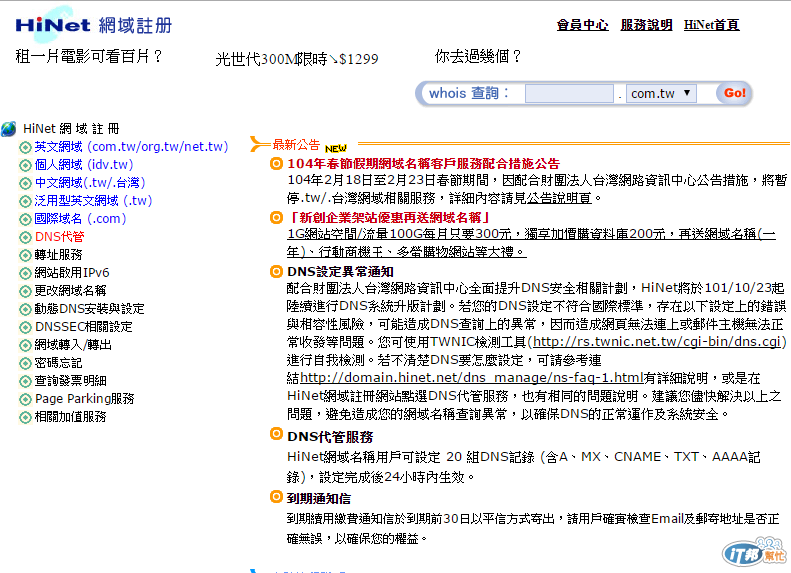Image resolution: width=791 pixels, height=573 pixels.
Task: Click the 「新創企業架站優惠再送網域名稱」 heading
Action: pos(388,218)
